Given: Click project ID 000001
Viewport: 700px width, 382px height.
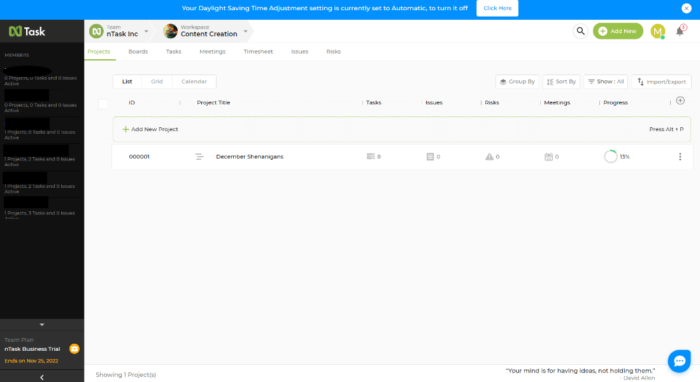Looking at the screenshot, I should click(x=139, y=157).
